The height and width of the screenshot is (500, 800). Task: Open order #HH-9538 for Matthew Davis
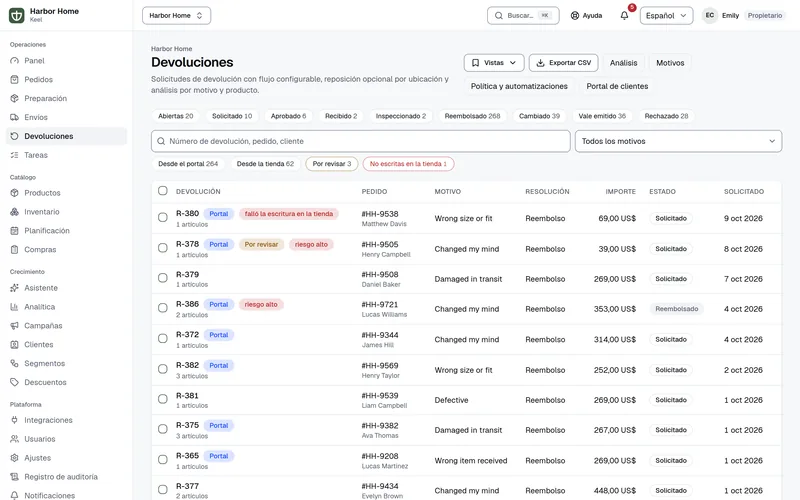point(380,214)
